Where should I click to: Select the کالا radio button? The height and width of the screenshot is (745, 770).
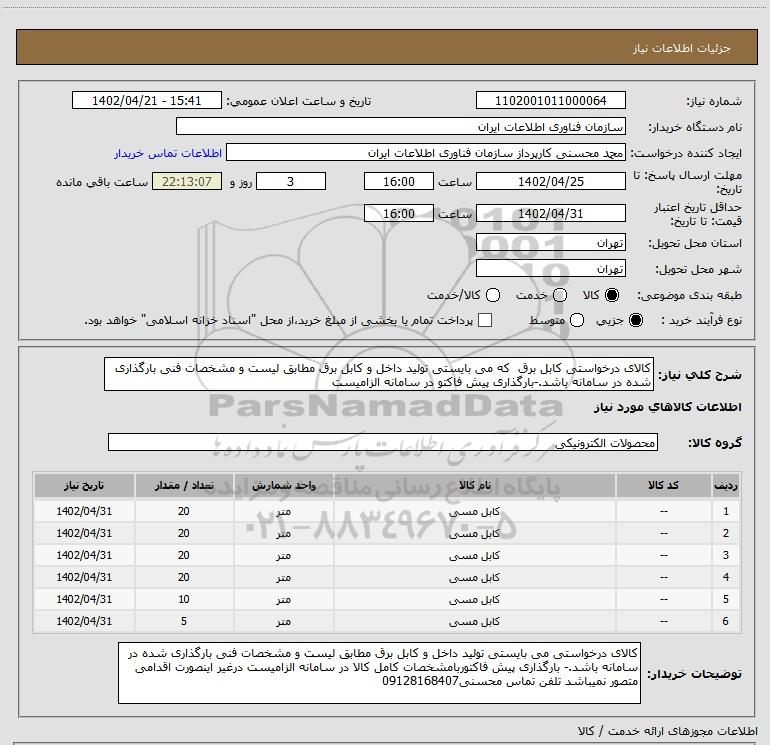coord(612,295)
